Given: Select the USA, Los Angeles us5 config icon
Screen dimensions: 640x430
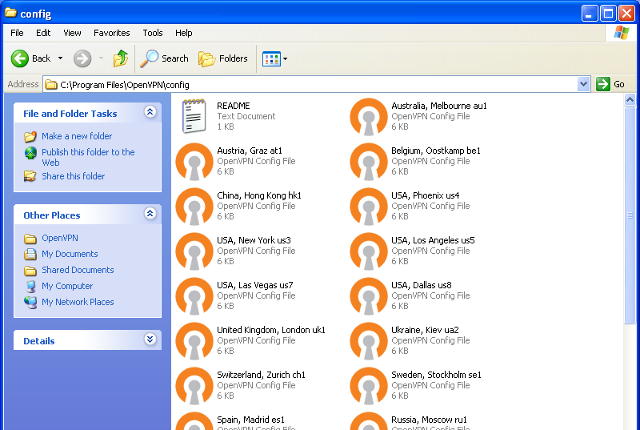Looking at the screenshot, I should point(369,251).
